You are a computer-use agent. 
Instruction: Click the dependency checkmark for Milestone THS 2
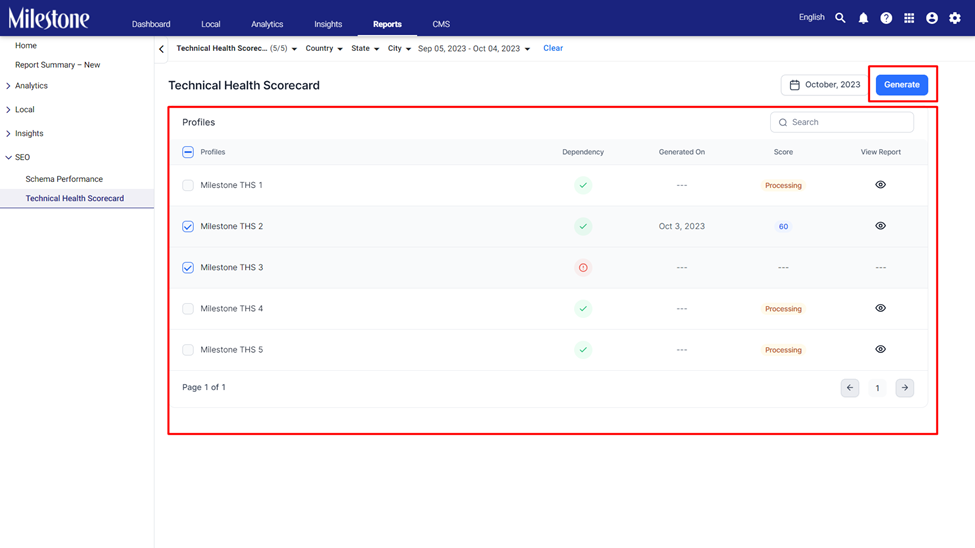(x=583, y=226)
